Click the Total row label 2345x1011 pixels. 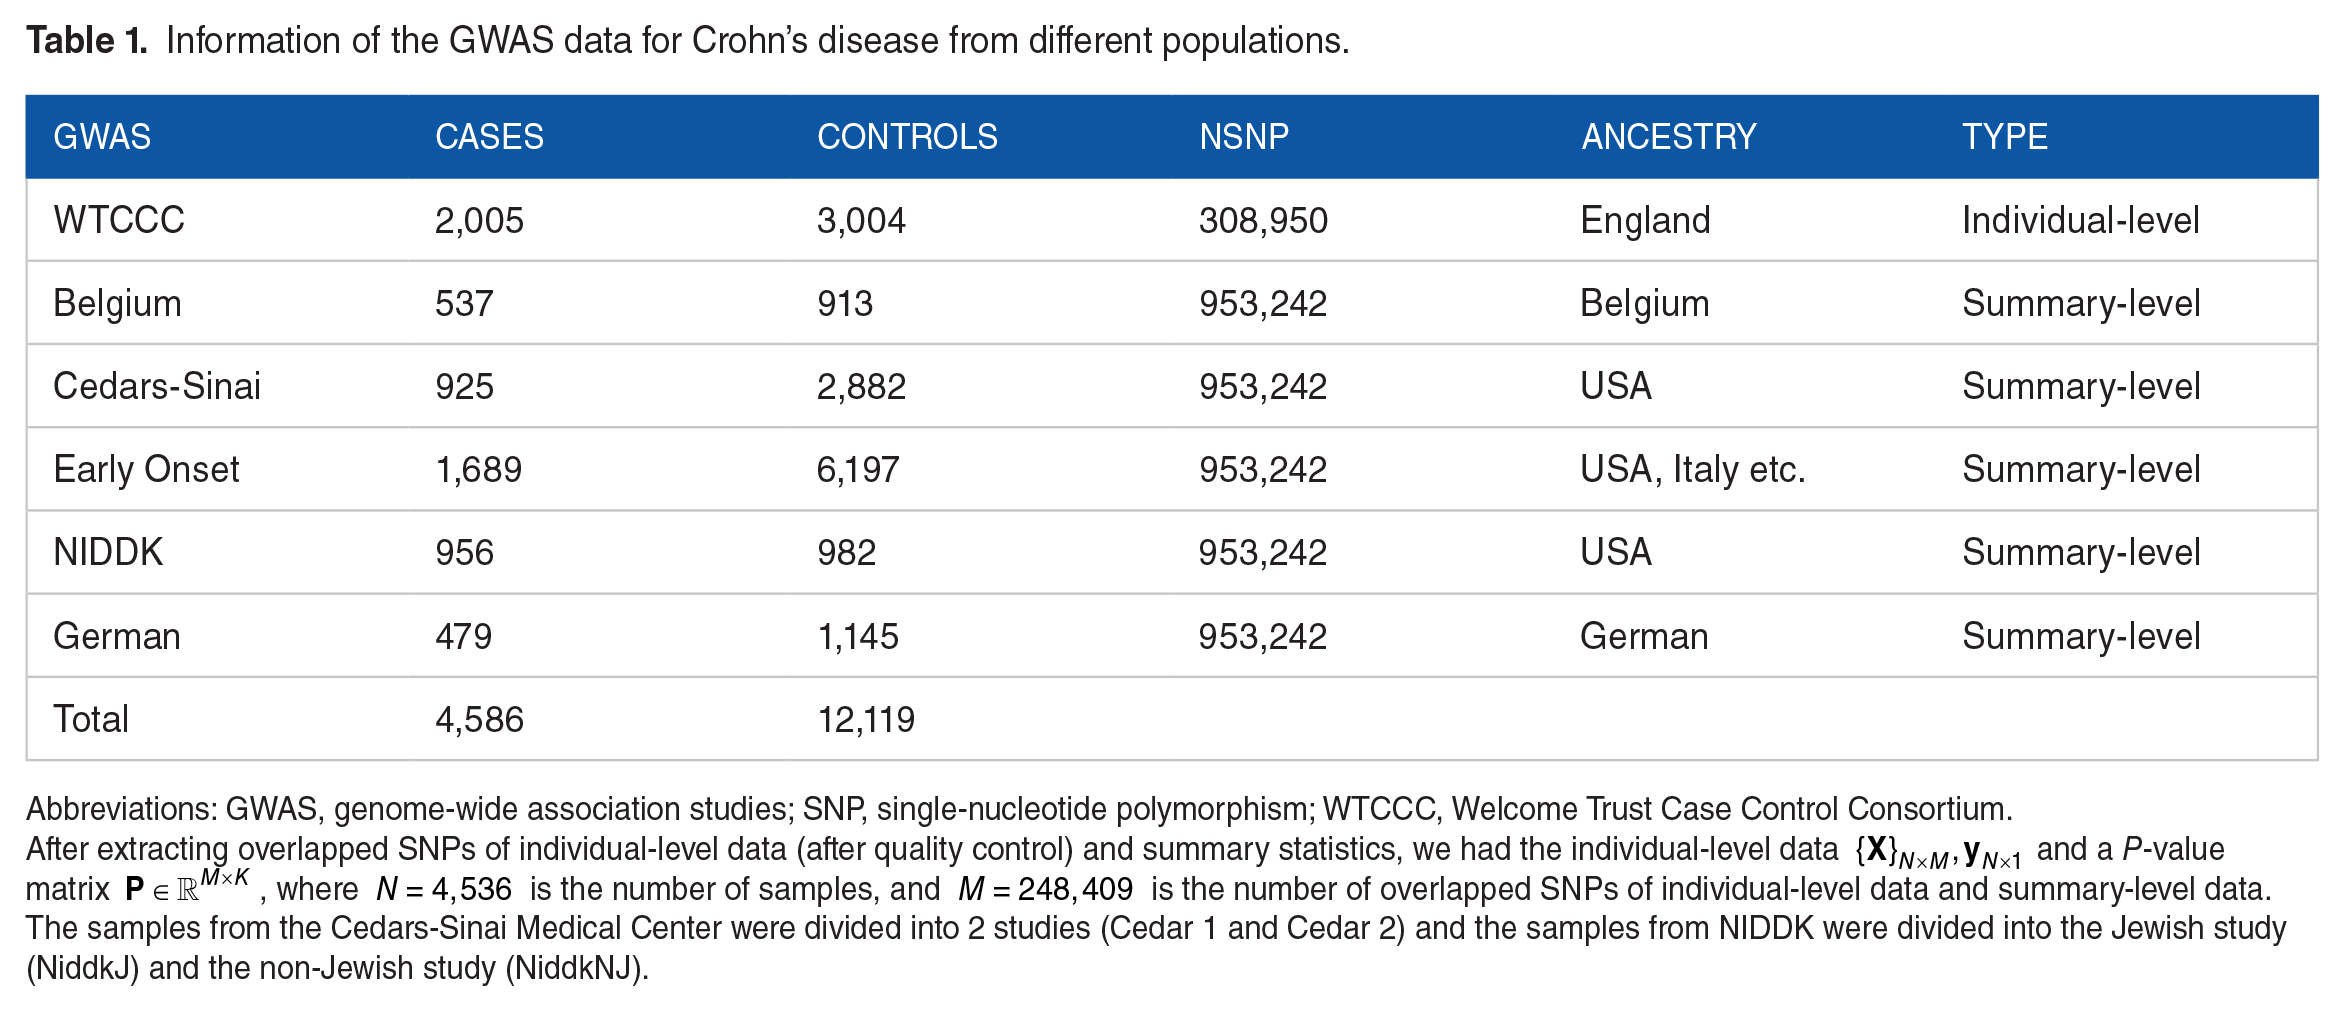pyautogui.click(x=91, y=719)
